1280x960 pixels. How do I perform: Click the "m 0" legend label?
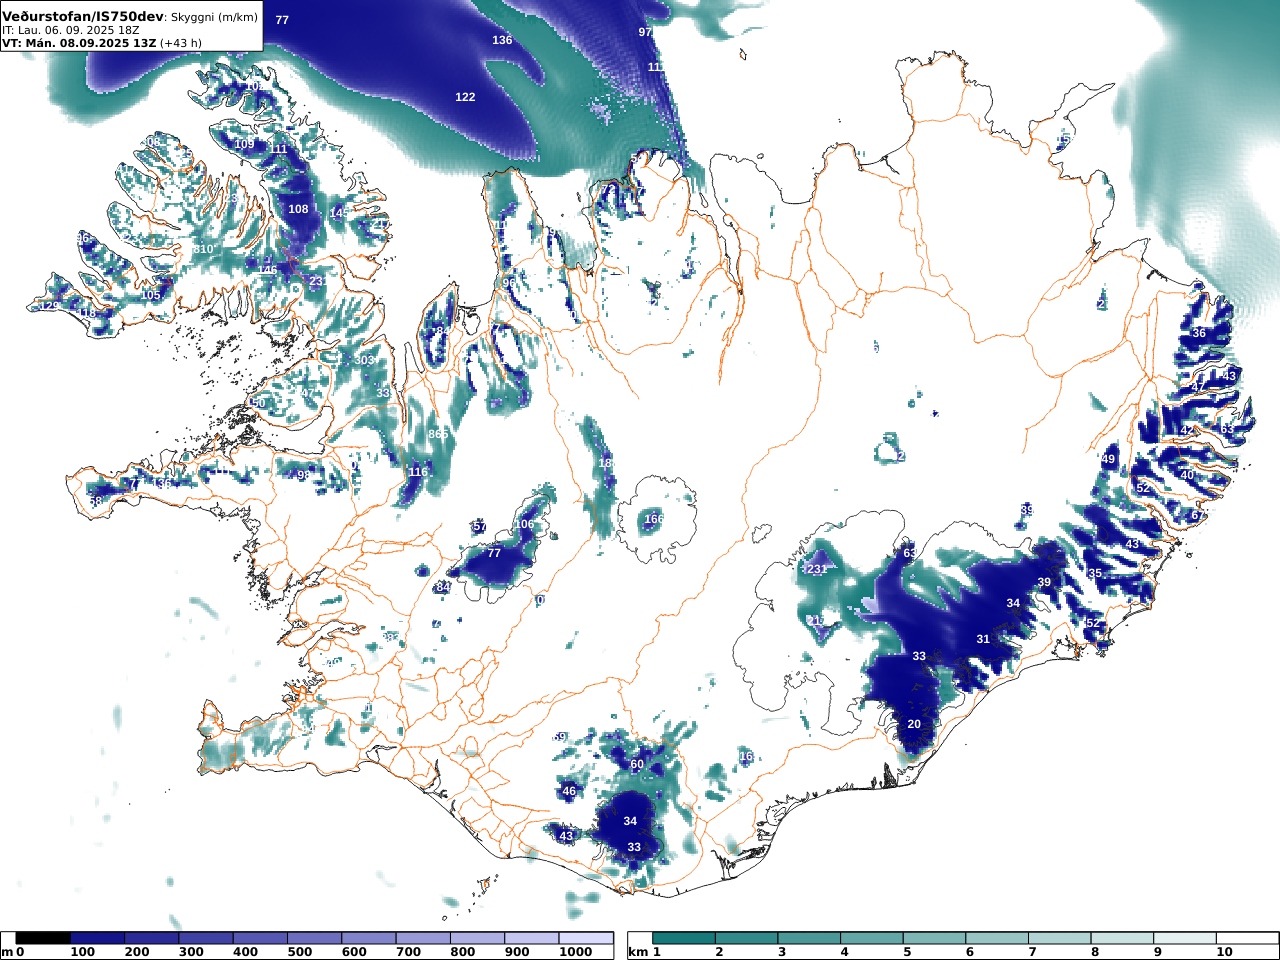(13, 952)
